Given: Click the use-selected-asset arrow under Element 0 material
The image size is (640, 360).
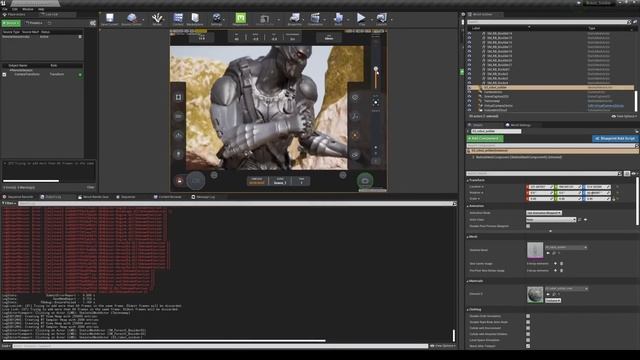Looking at the screenshot, I should coord(548,294).
